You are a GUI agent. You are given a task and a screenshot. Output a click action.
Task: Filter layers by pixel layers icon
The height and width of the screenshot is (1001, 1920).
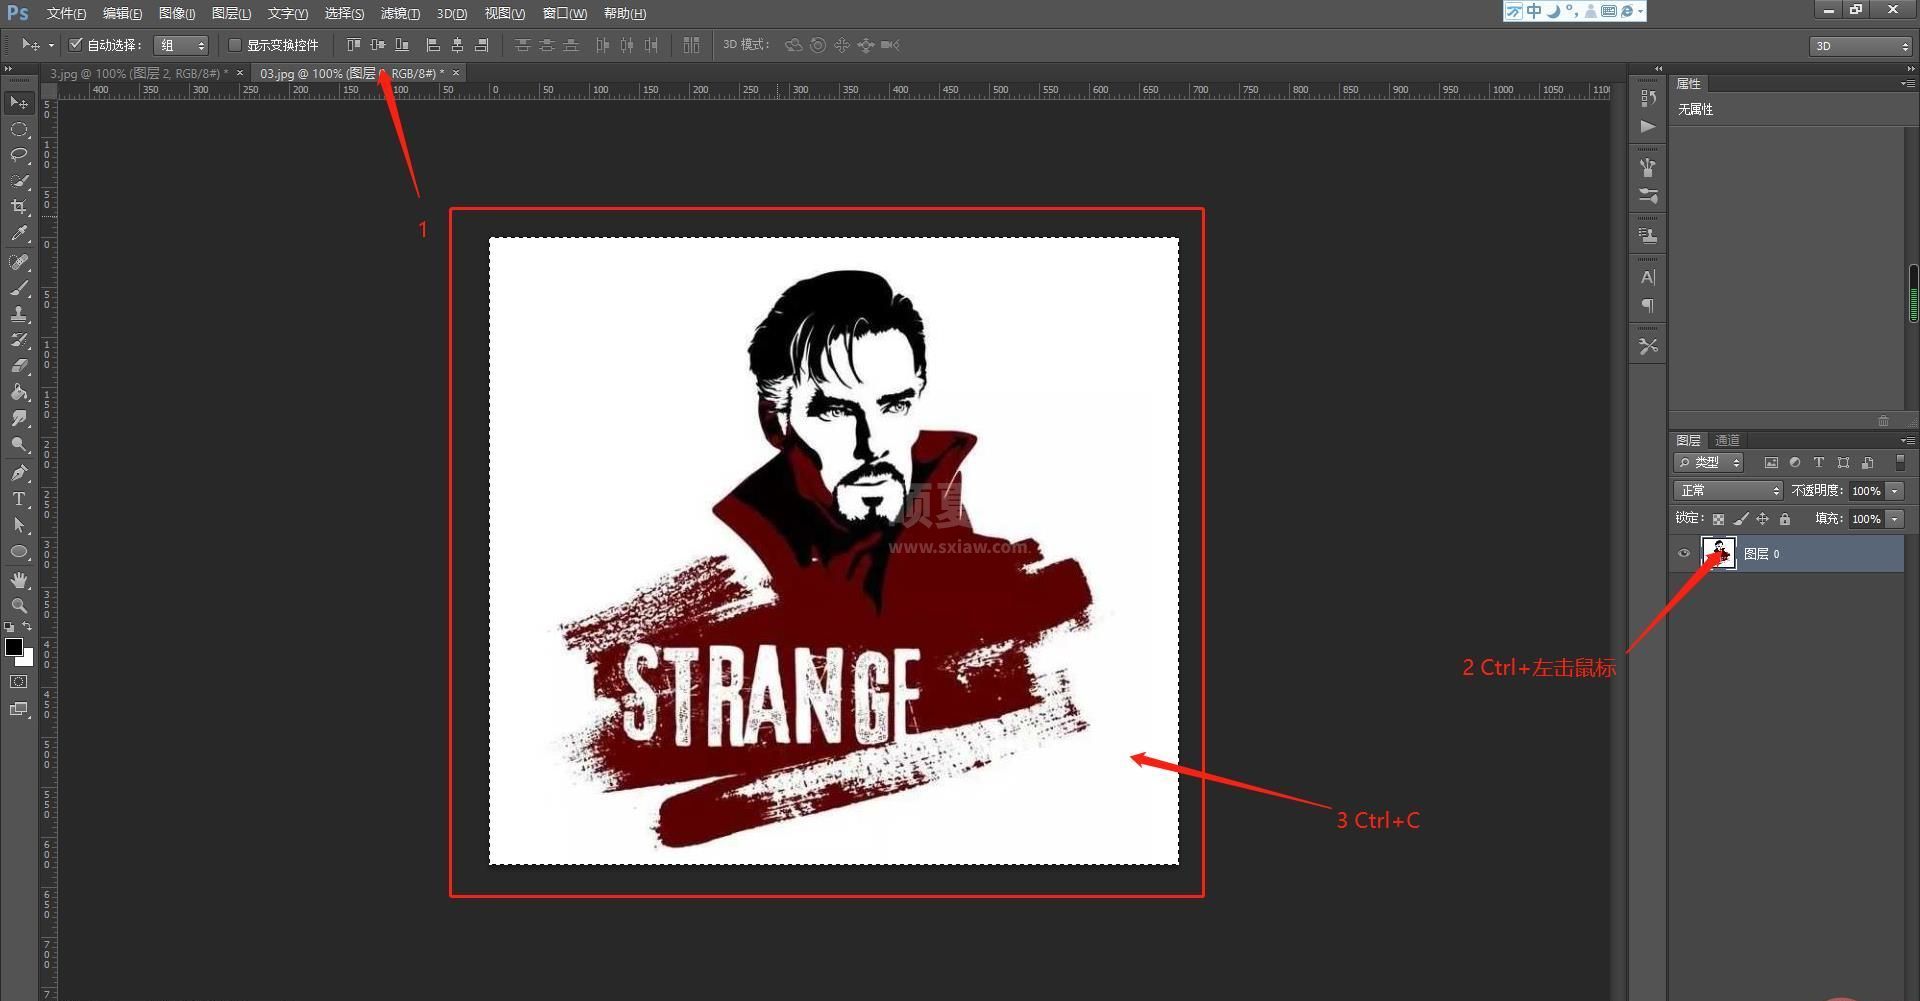tap(1771, 463)
